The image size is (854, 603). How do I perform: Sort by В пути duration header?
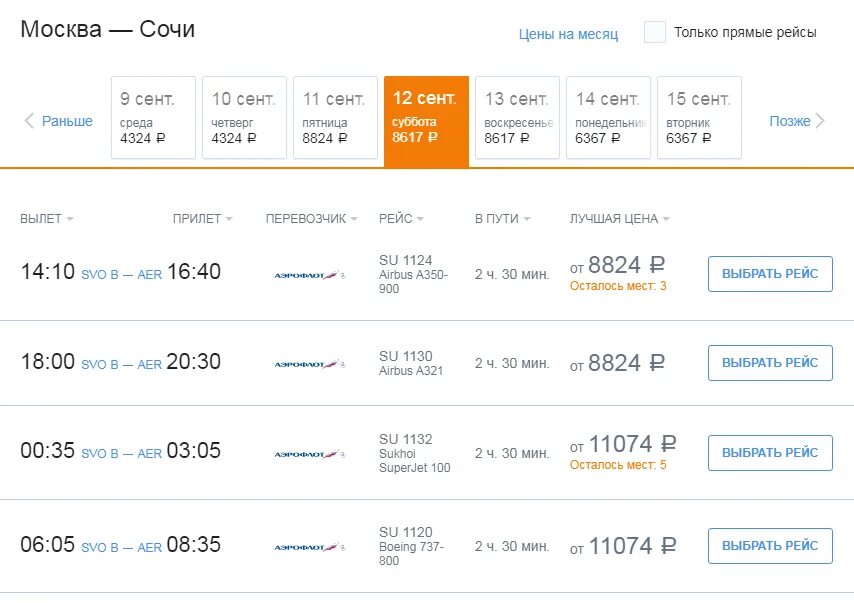tap(502, 219)
